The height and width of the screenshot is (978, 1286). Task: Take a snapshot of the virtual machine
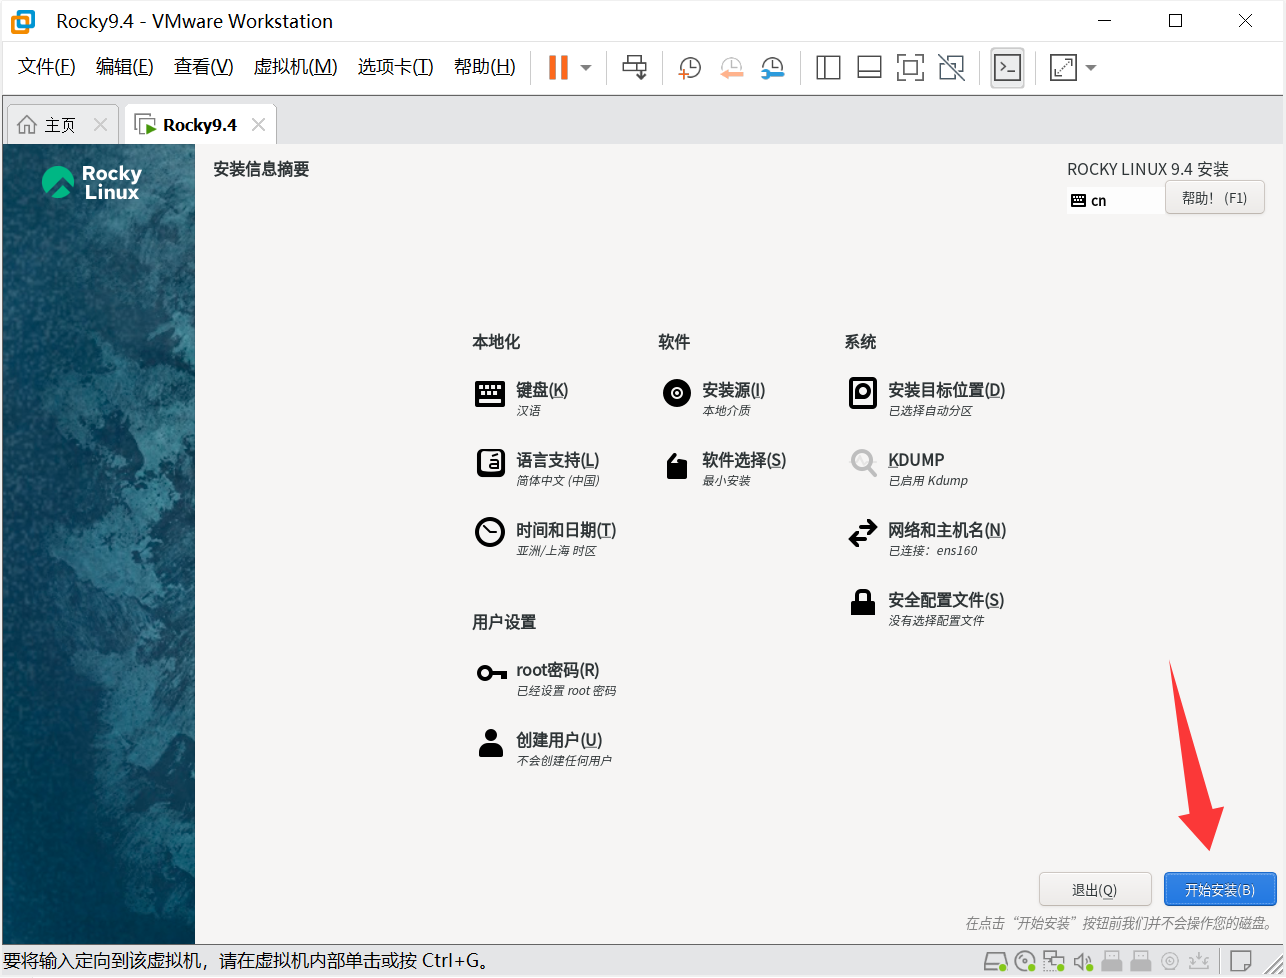tap(690, 67)
